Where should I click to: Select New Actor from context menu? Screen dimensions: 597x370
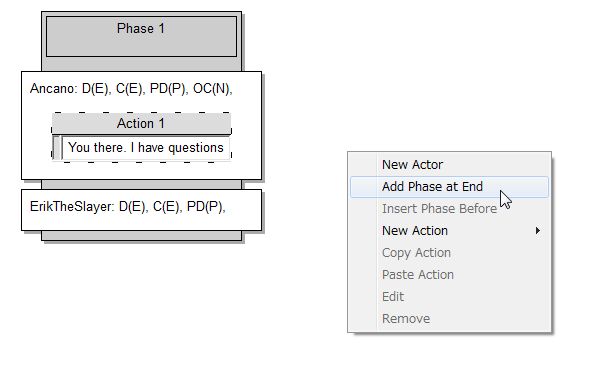point(449,164)
